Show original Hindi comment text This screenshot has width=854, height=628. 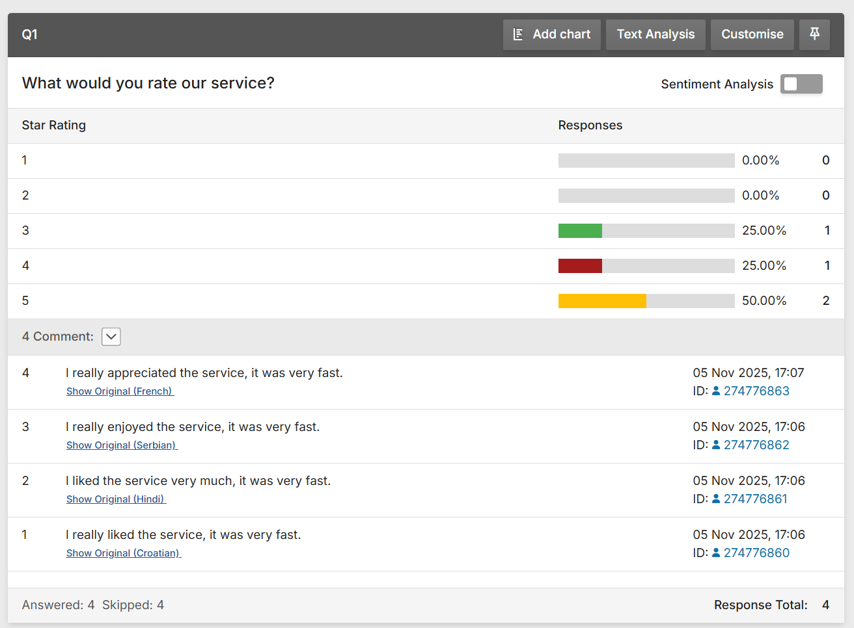pos(116,499)
